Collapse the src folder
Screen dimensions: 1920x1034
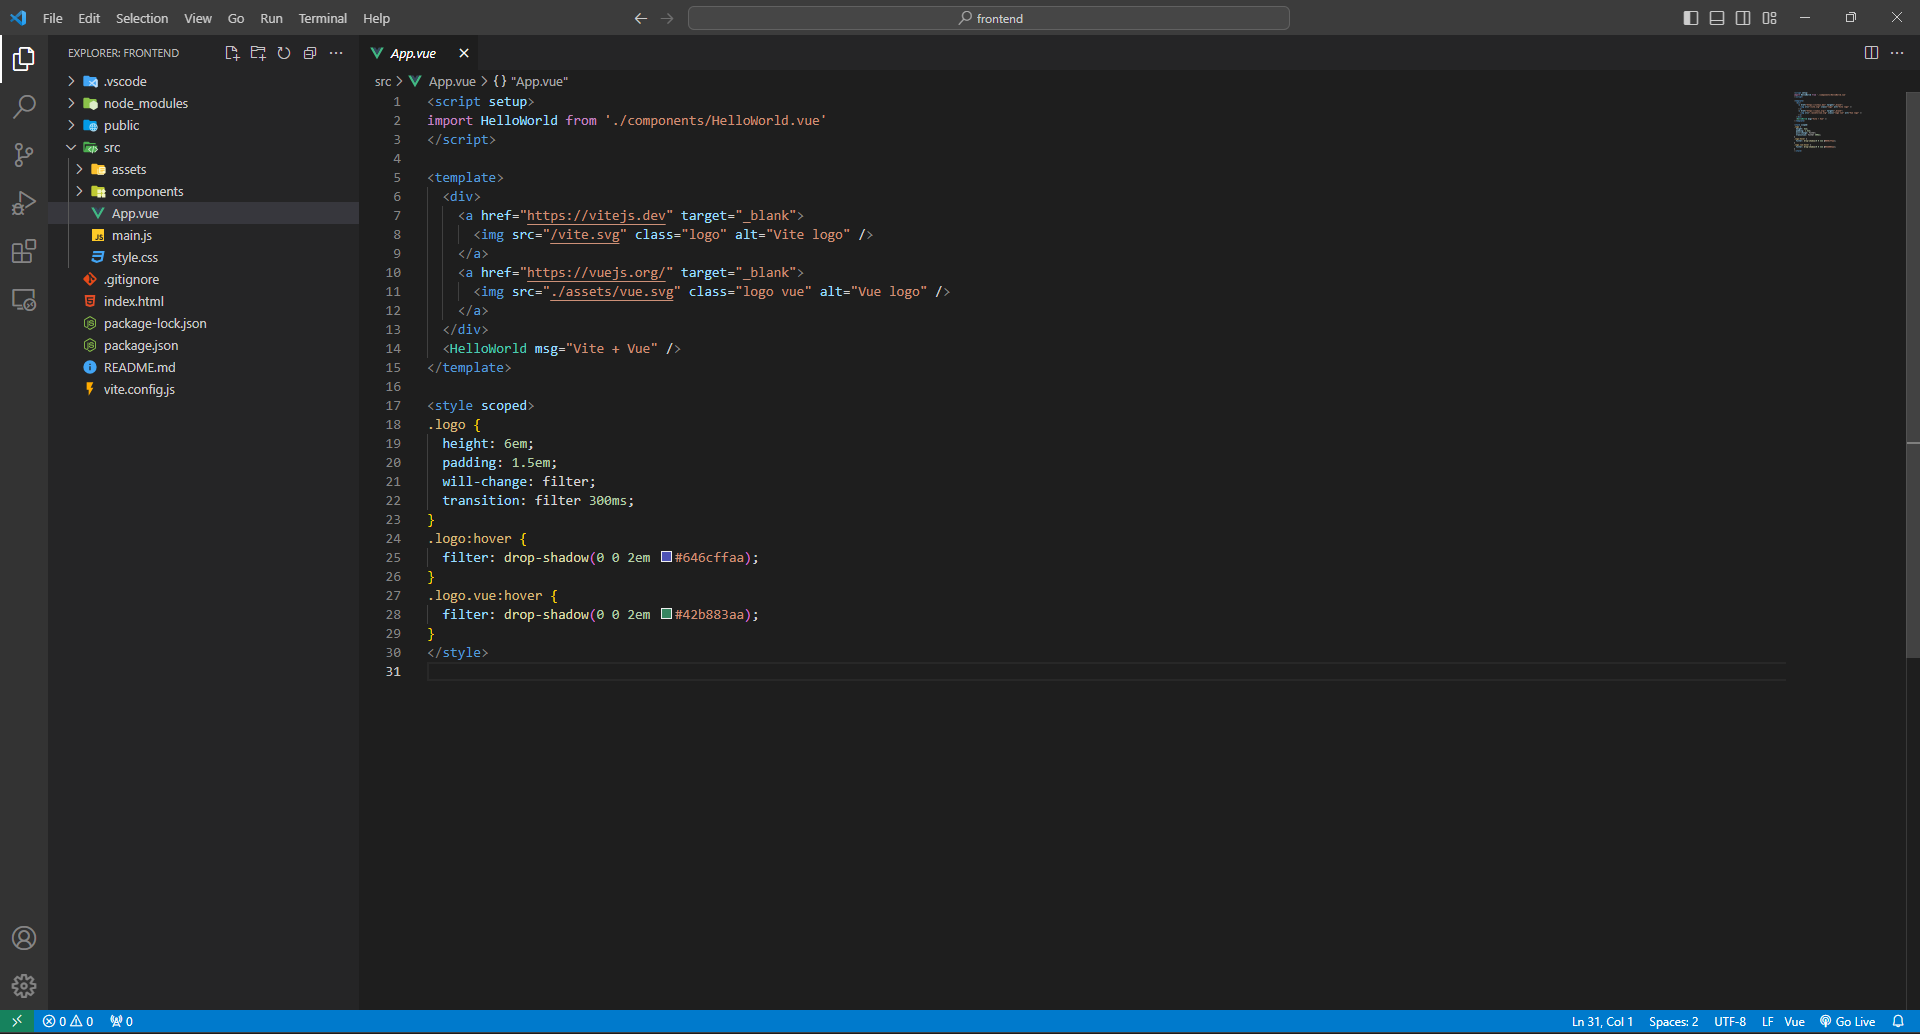pyautogui.click(x=111, y=147)
